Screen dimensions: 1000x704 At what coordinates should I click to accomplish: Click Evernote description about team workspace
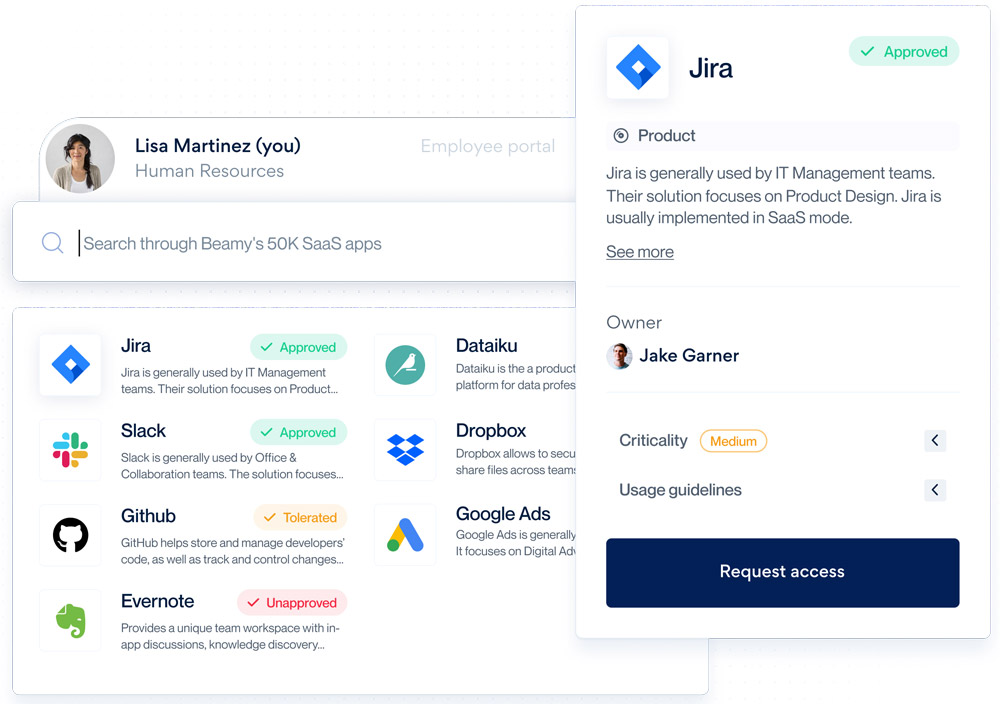tap(230, 636)
